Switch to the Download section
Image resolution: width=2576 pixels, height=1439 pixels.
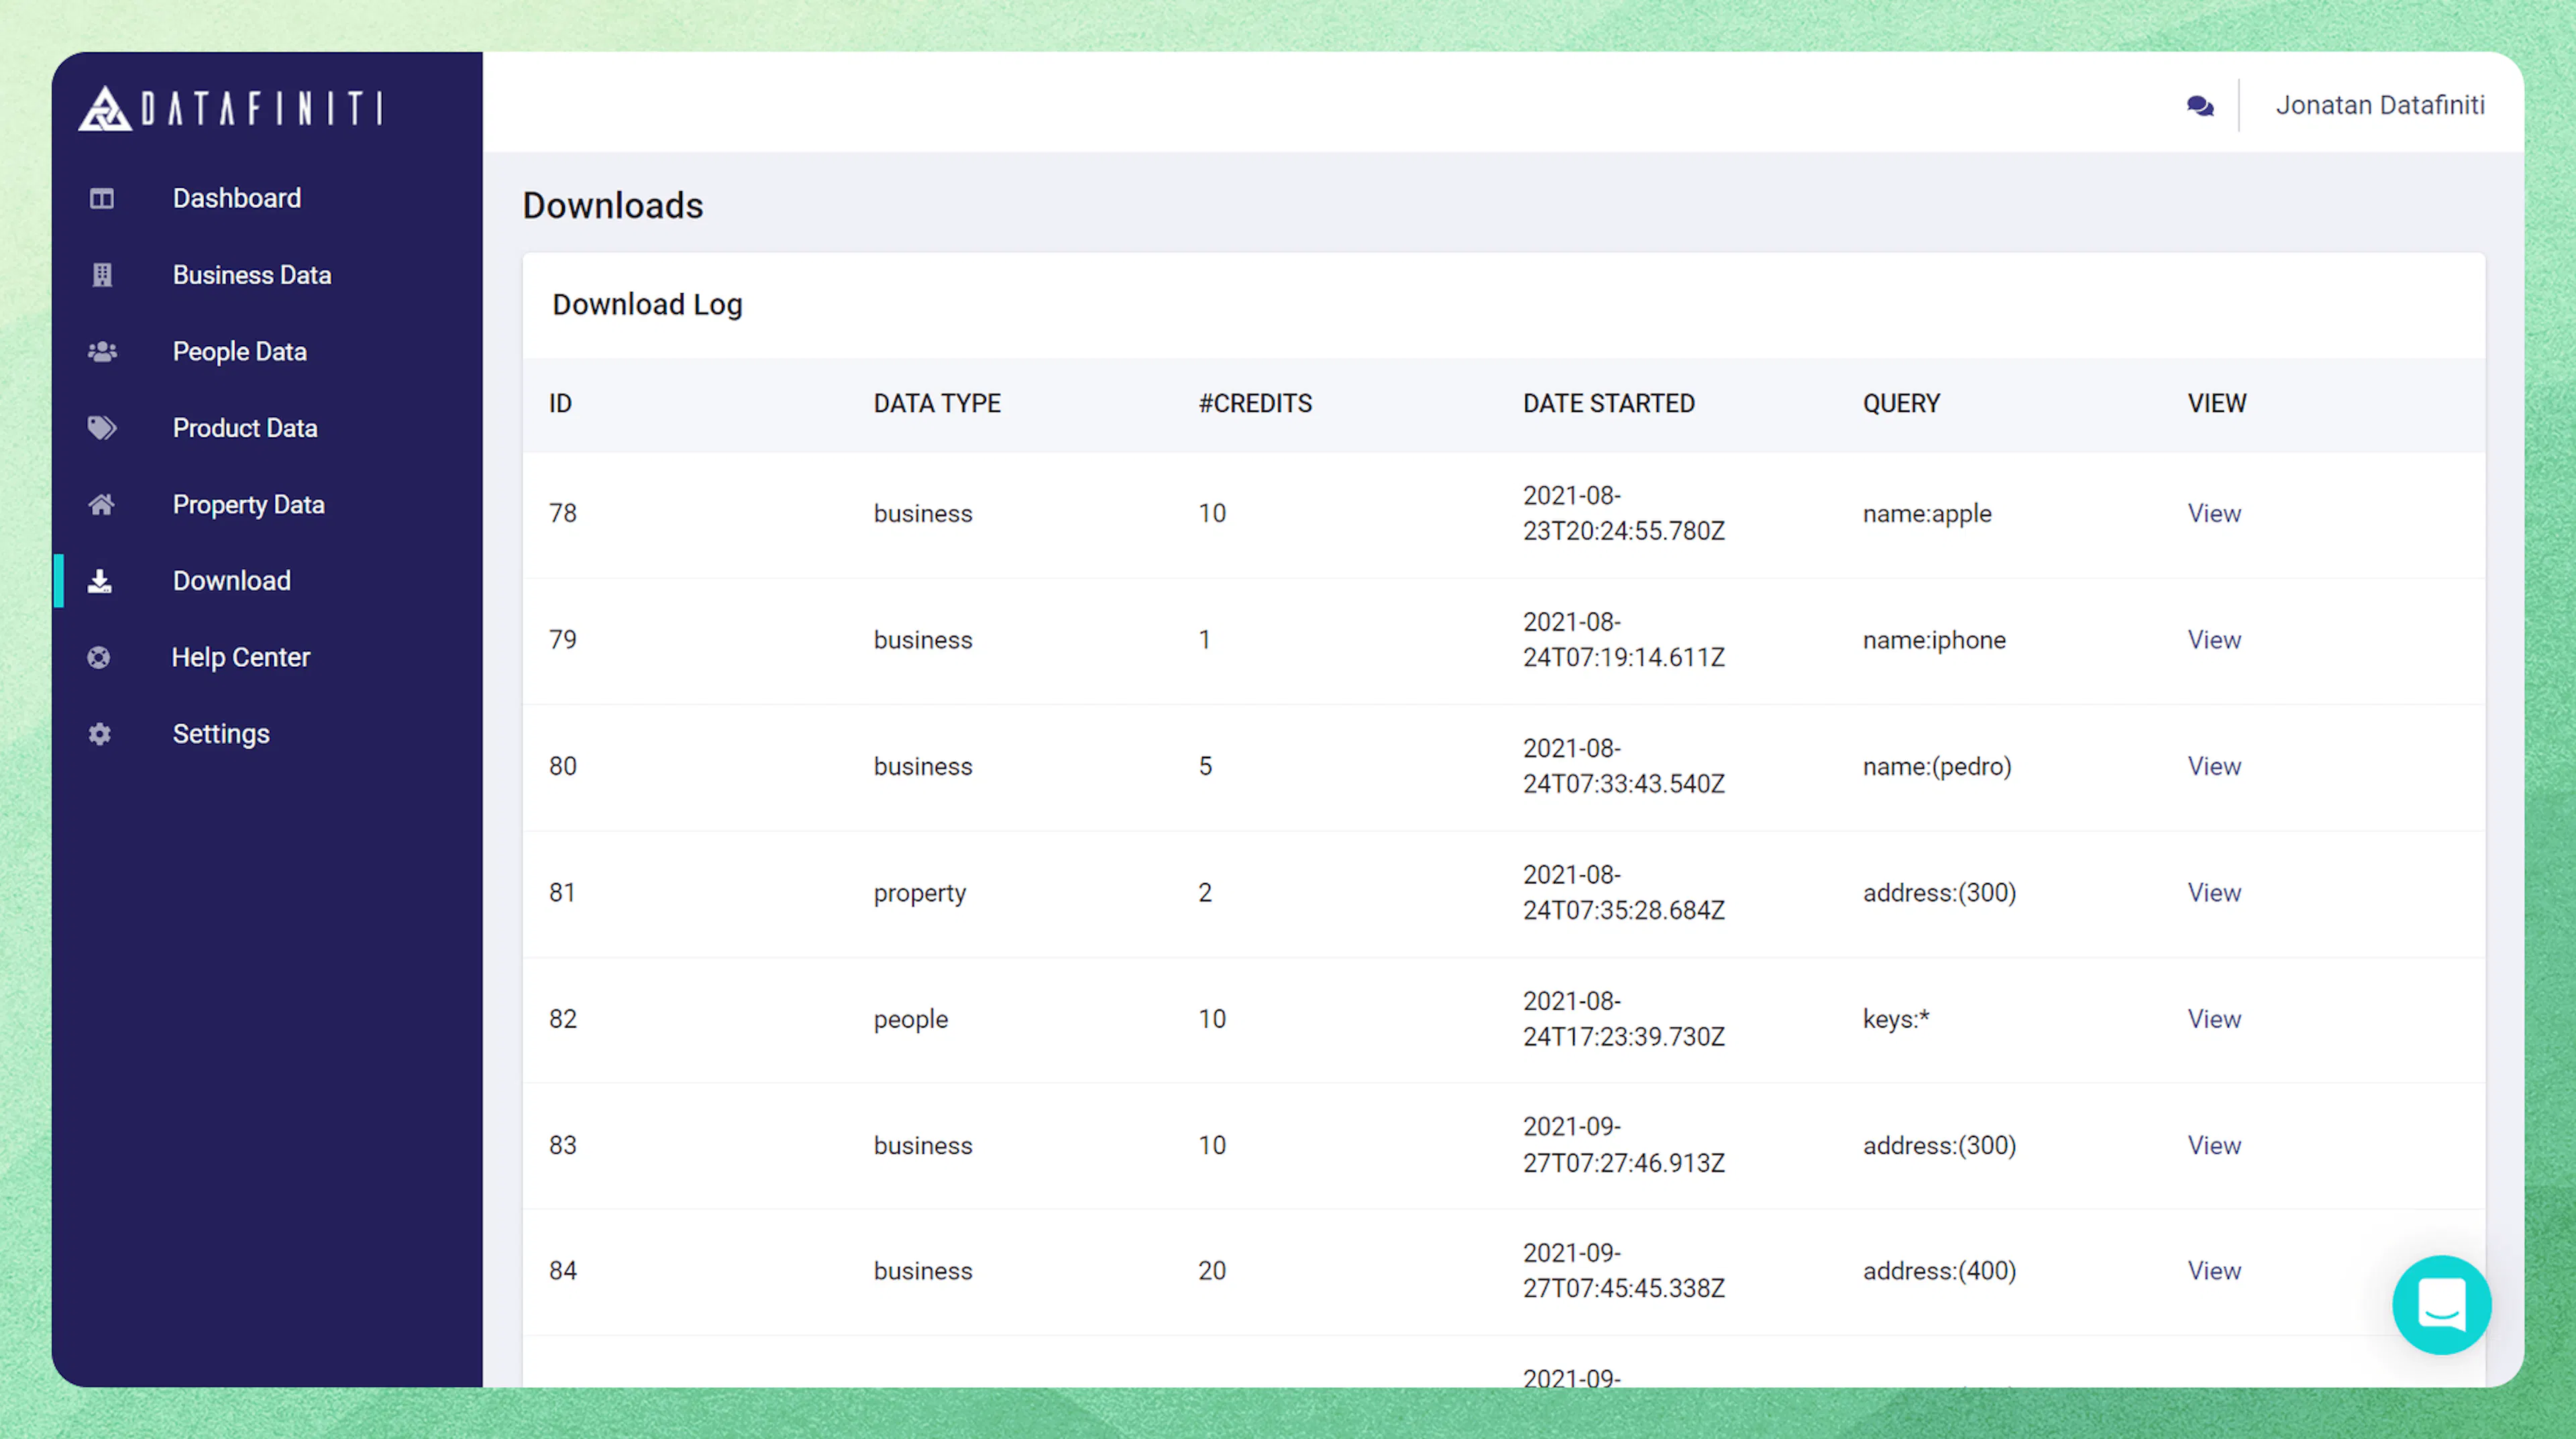tap(231, 580)
